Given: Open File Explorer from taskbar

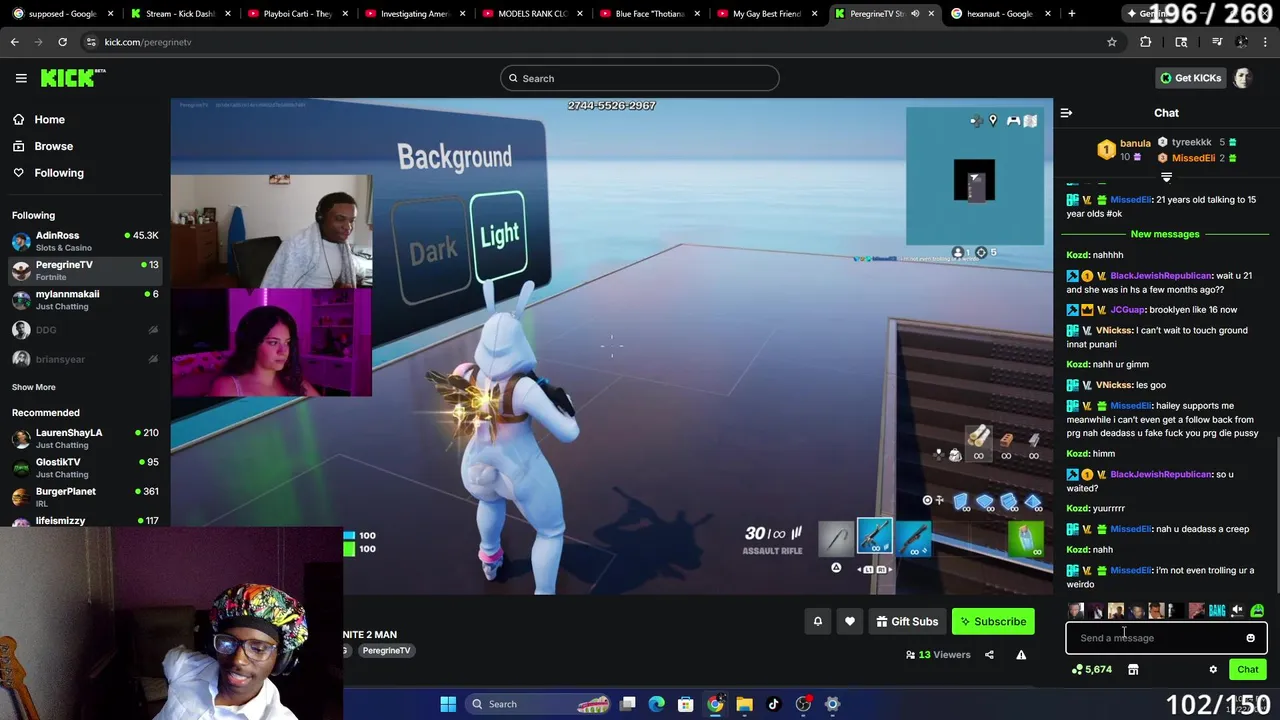Looking at the screenshot, I should pos(744,704).
